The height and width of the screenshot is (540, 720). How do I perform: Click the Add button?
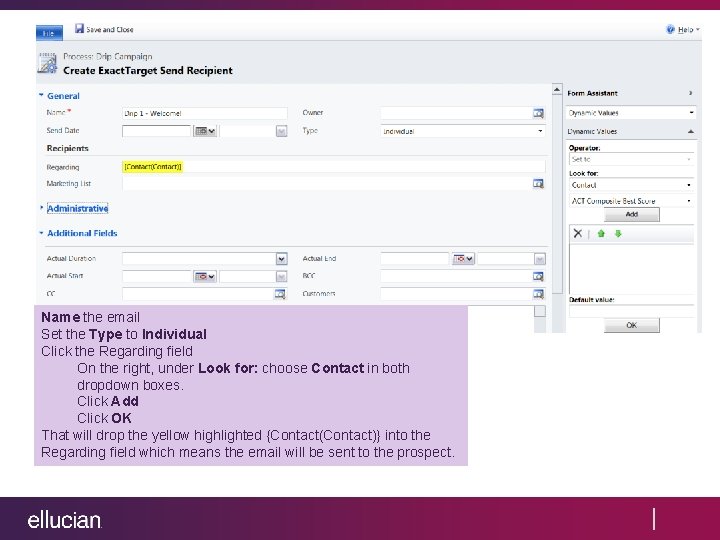click(x=631, y=214)
